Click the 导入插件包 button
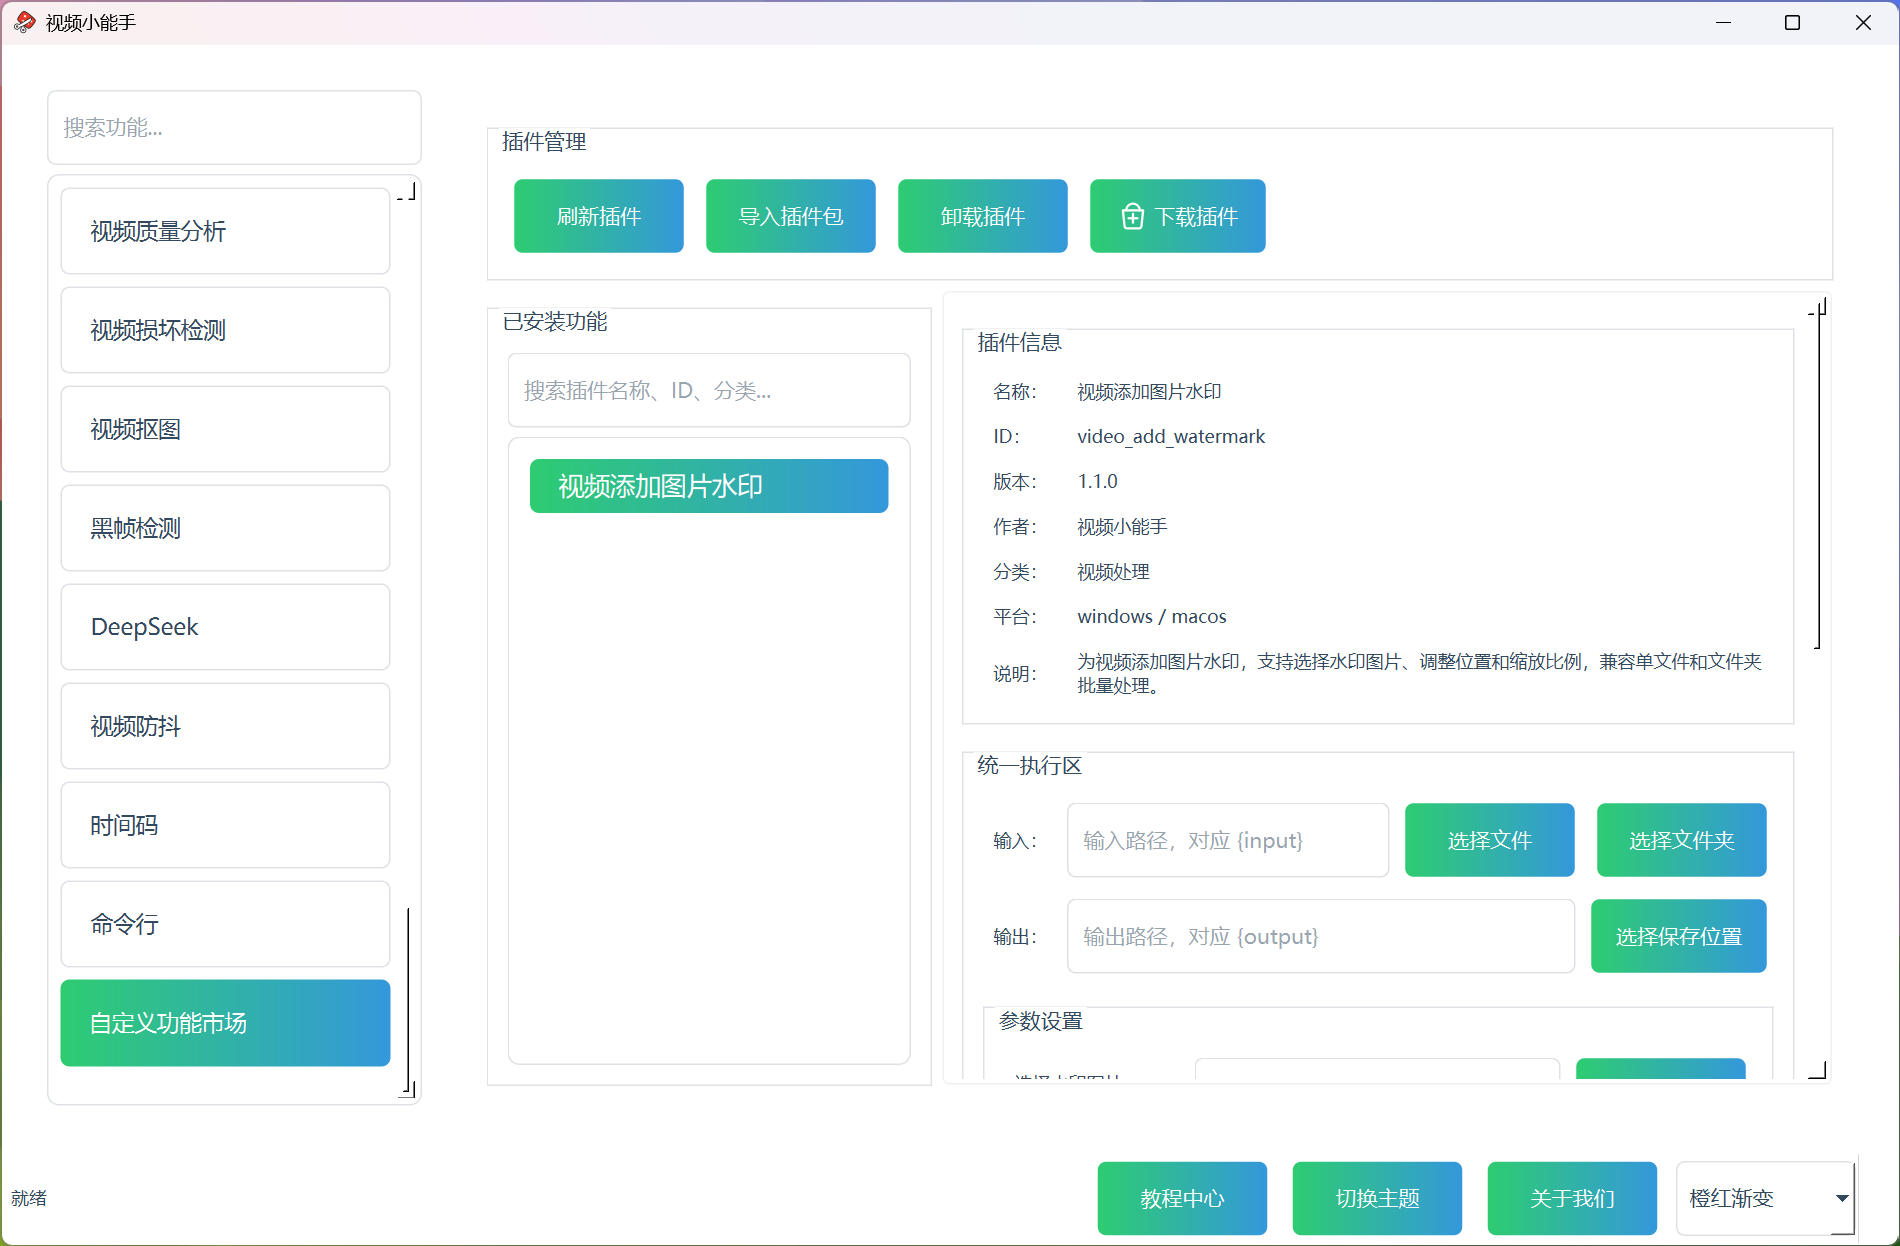 click(x=791, y=216)
